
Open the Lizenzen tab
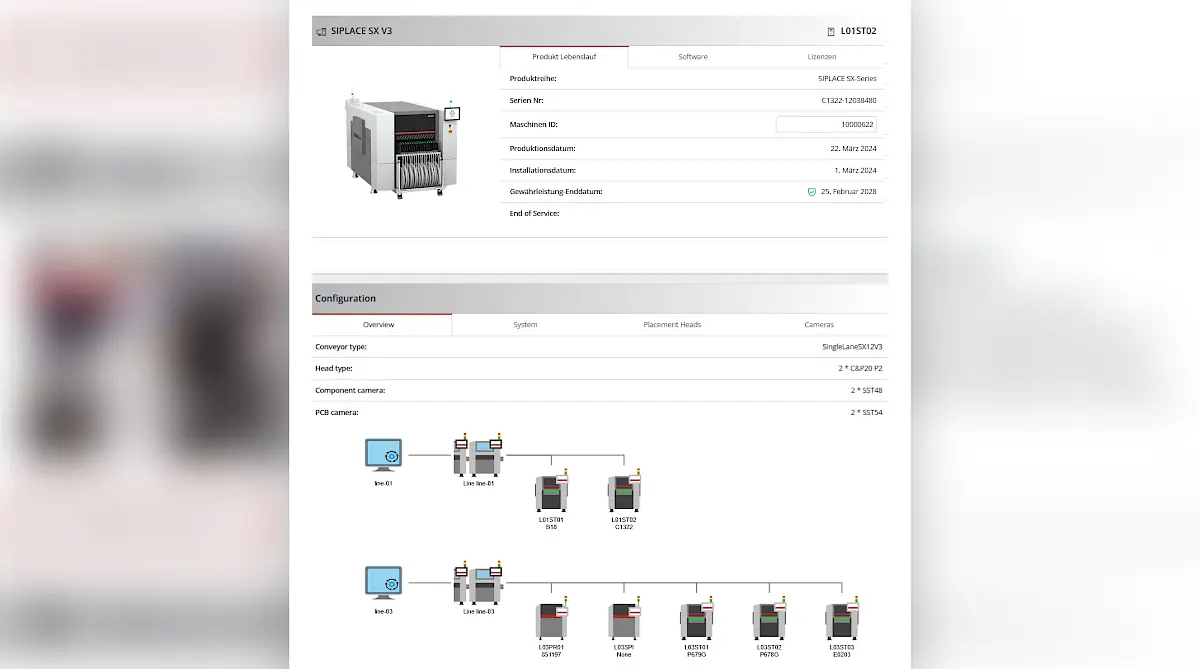point(821,57)
